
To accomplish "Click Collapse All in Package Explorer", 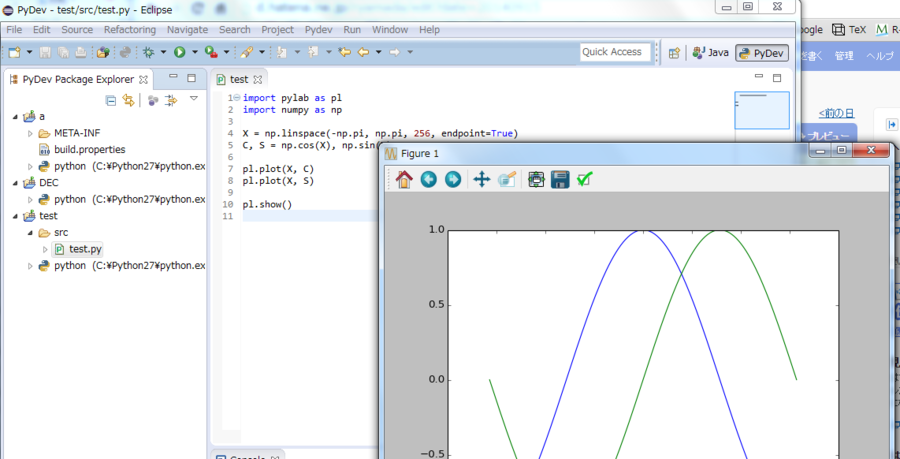I will [111, 100].
